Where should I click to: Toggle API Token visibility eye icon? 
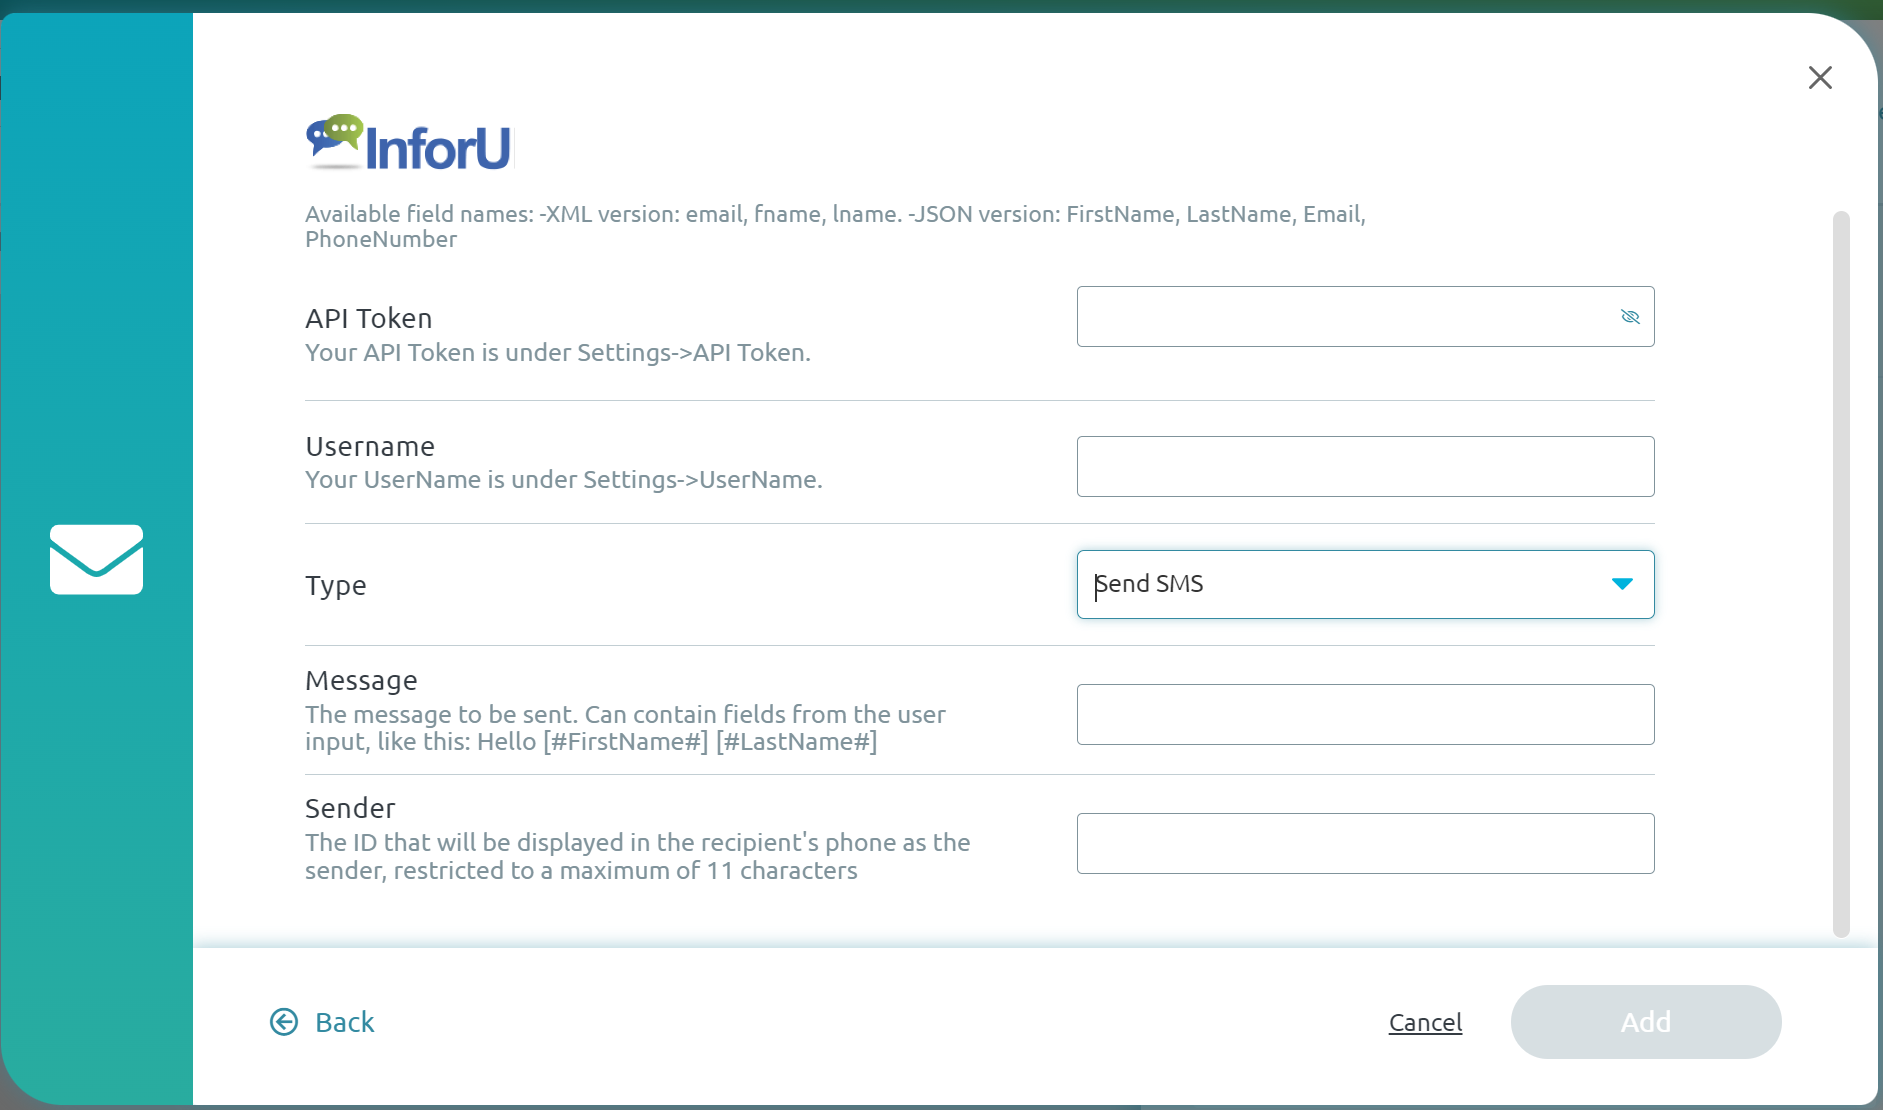[1630, 317]
